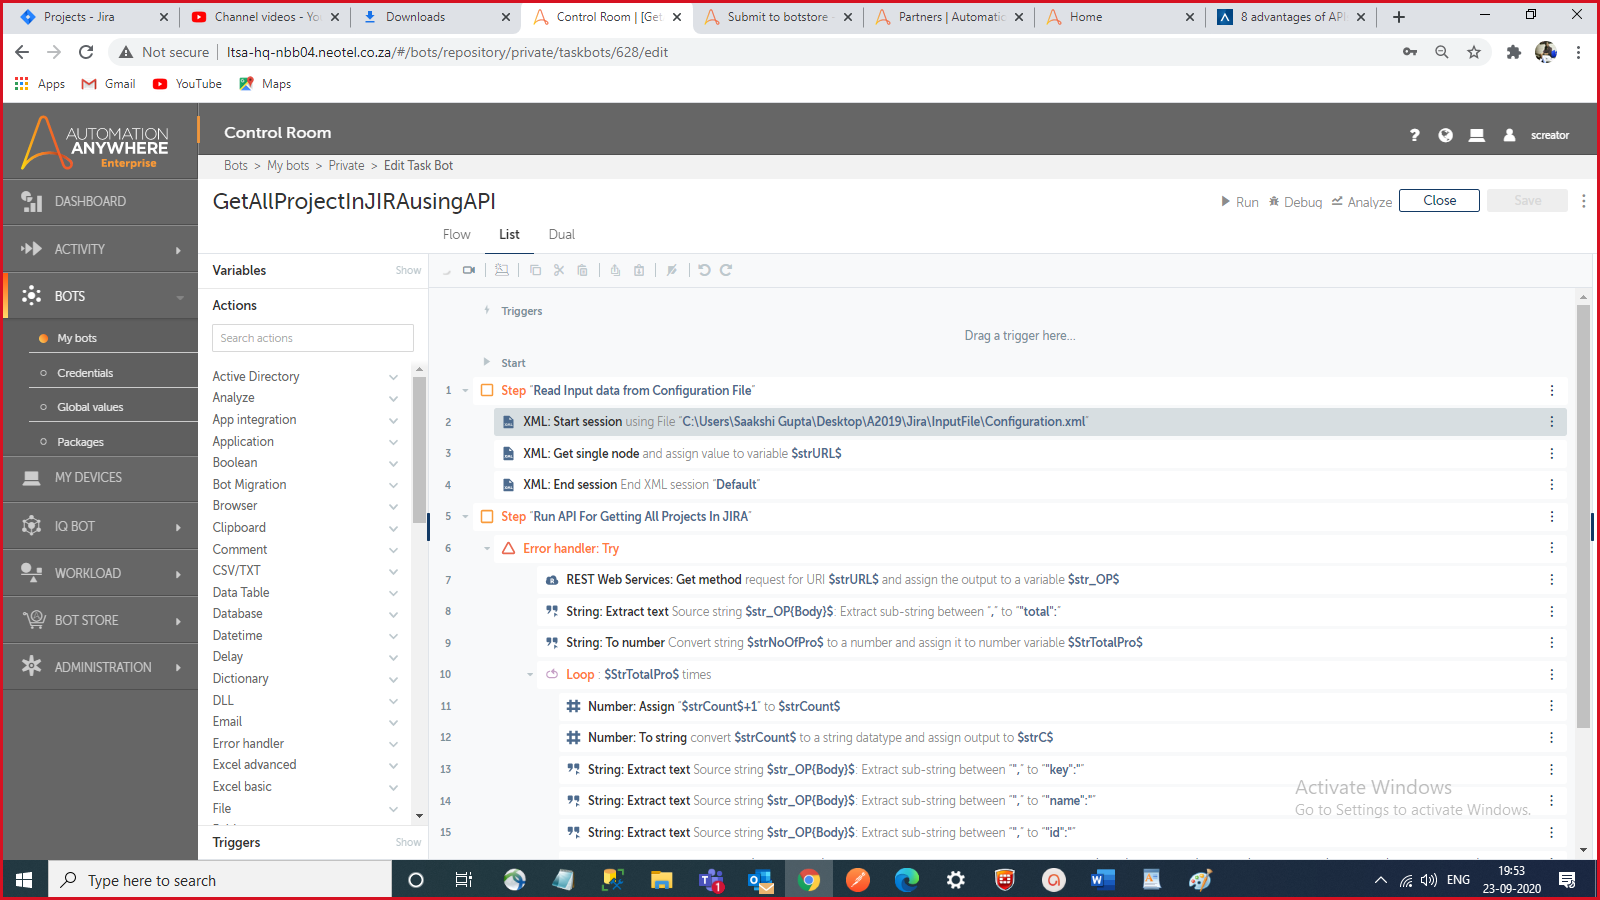Go to My bots breadcrumb link
Image resolution: width=1600 pixels, height=900 pixels.
pyautogui.click(x=288, y=166)
